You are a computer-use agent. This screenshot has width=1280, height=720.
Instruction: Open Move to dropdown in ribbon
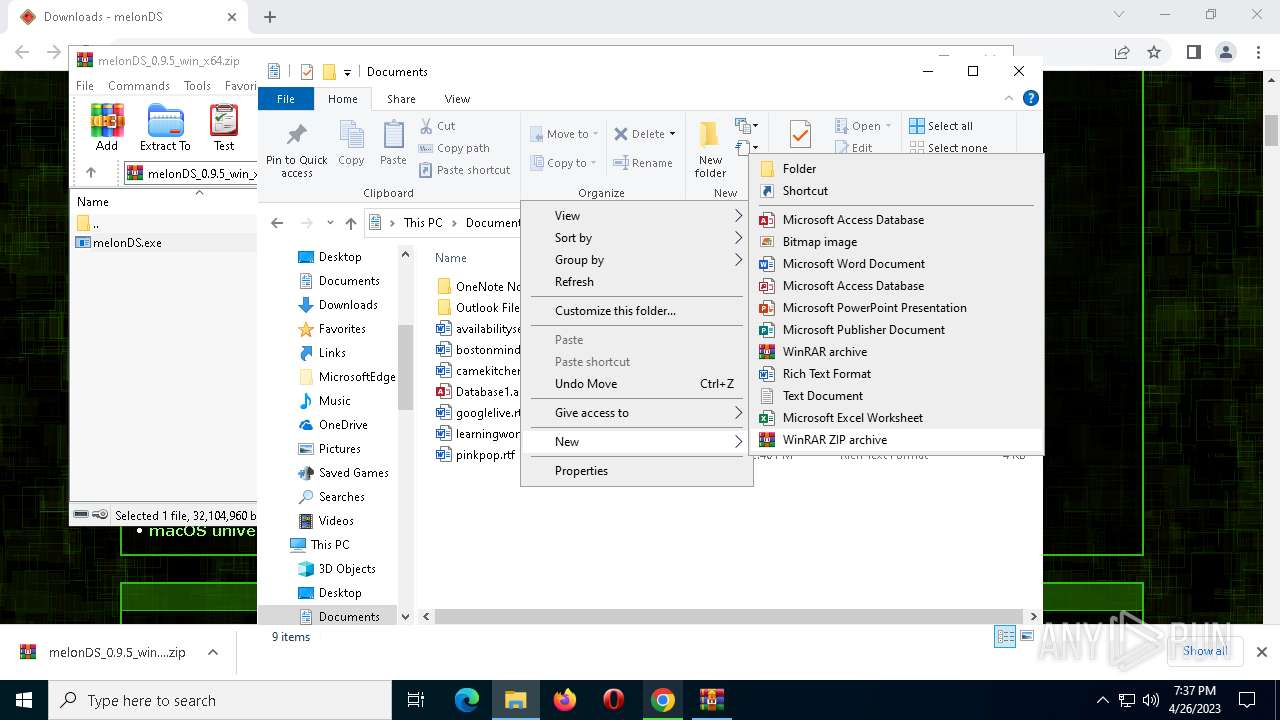point(563,134)
